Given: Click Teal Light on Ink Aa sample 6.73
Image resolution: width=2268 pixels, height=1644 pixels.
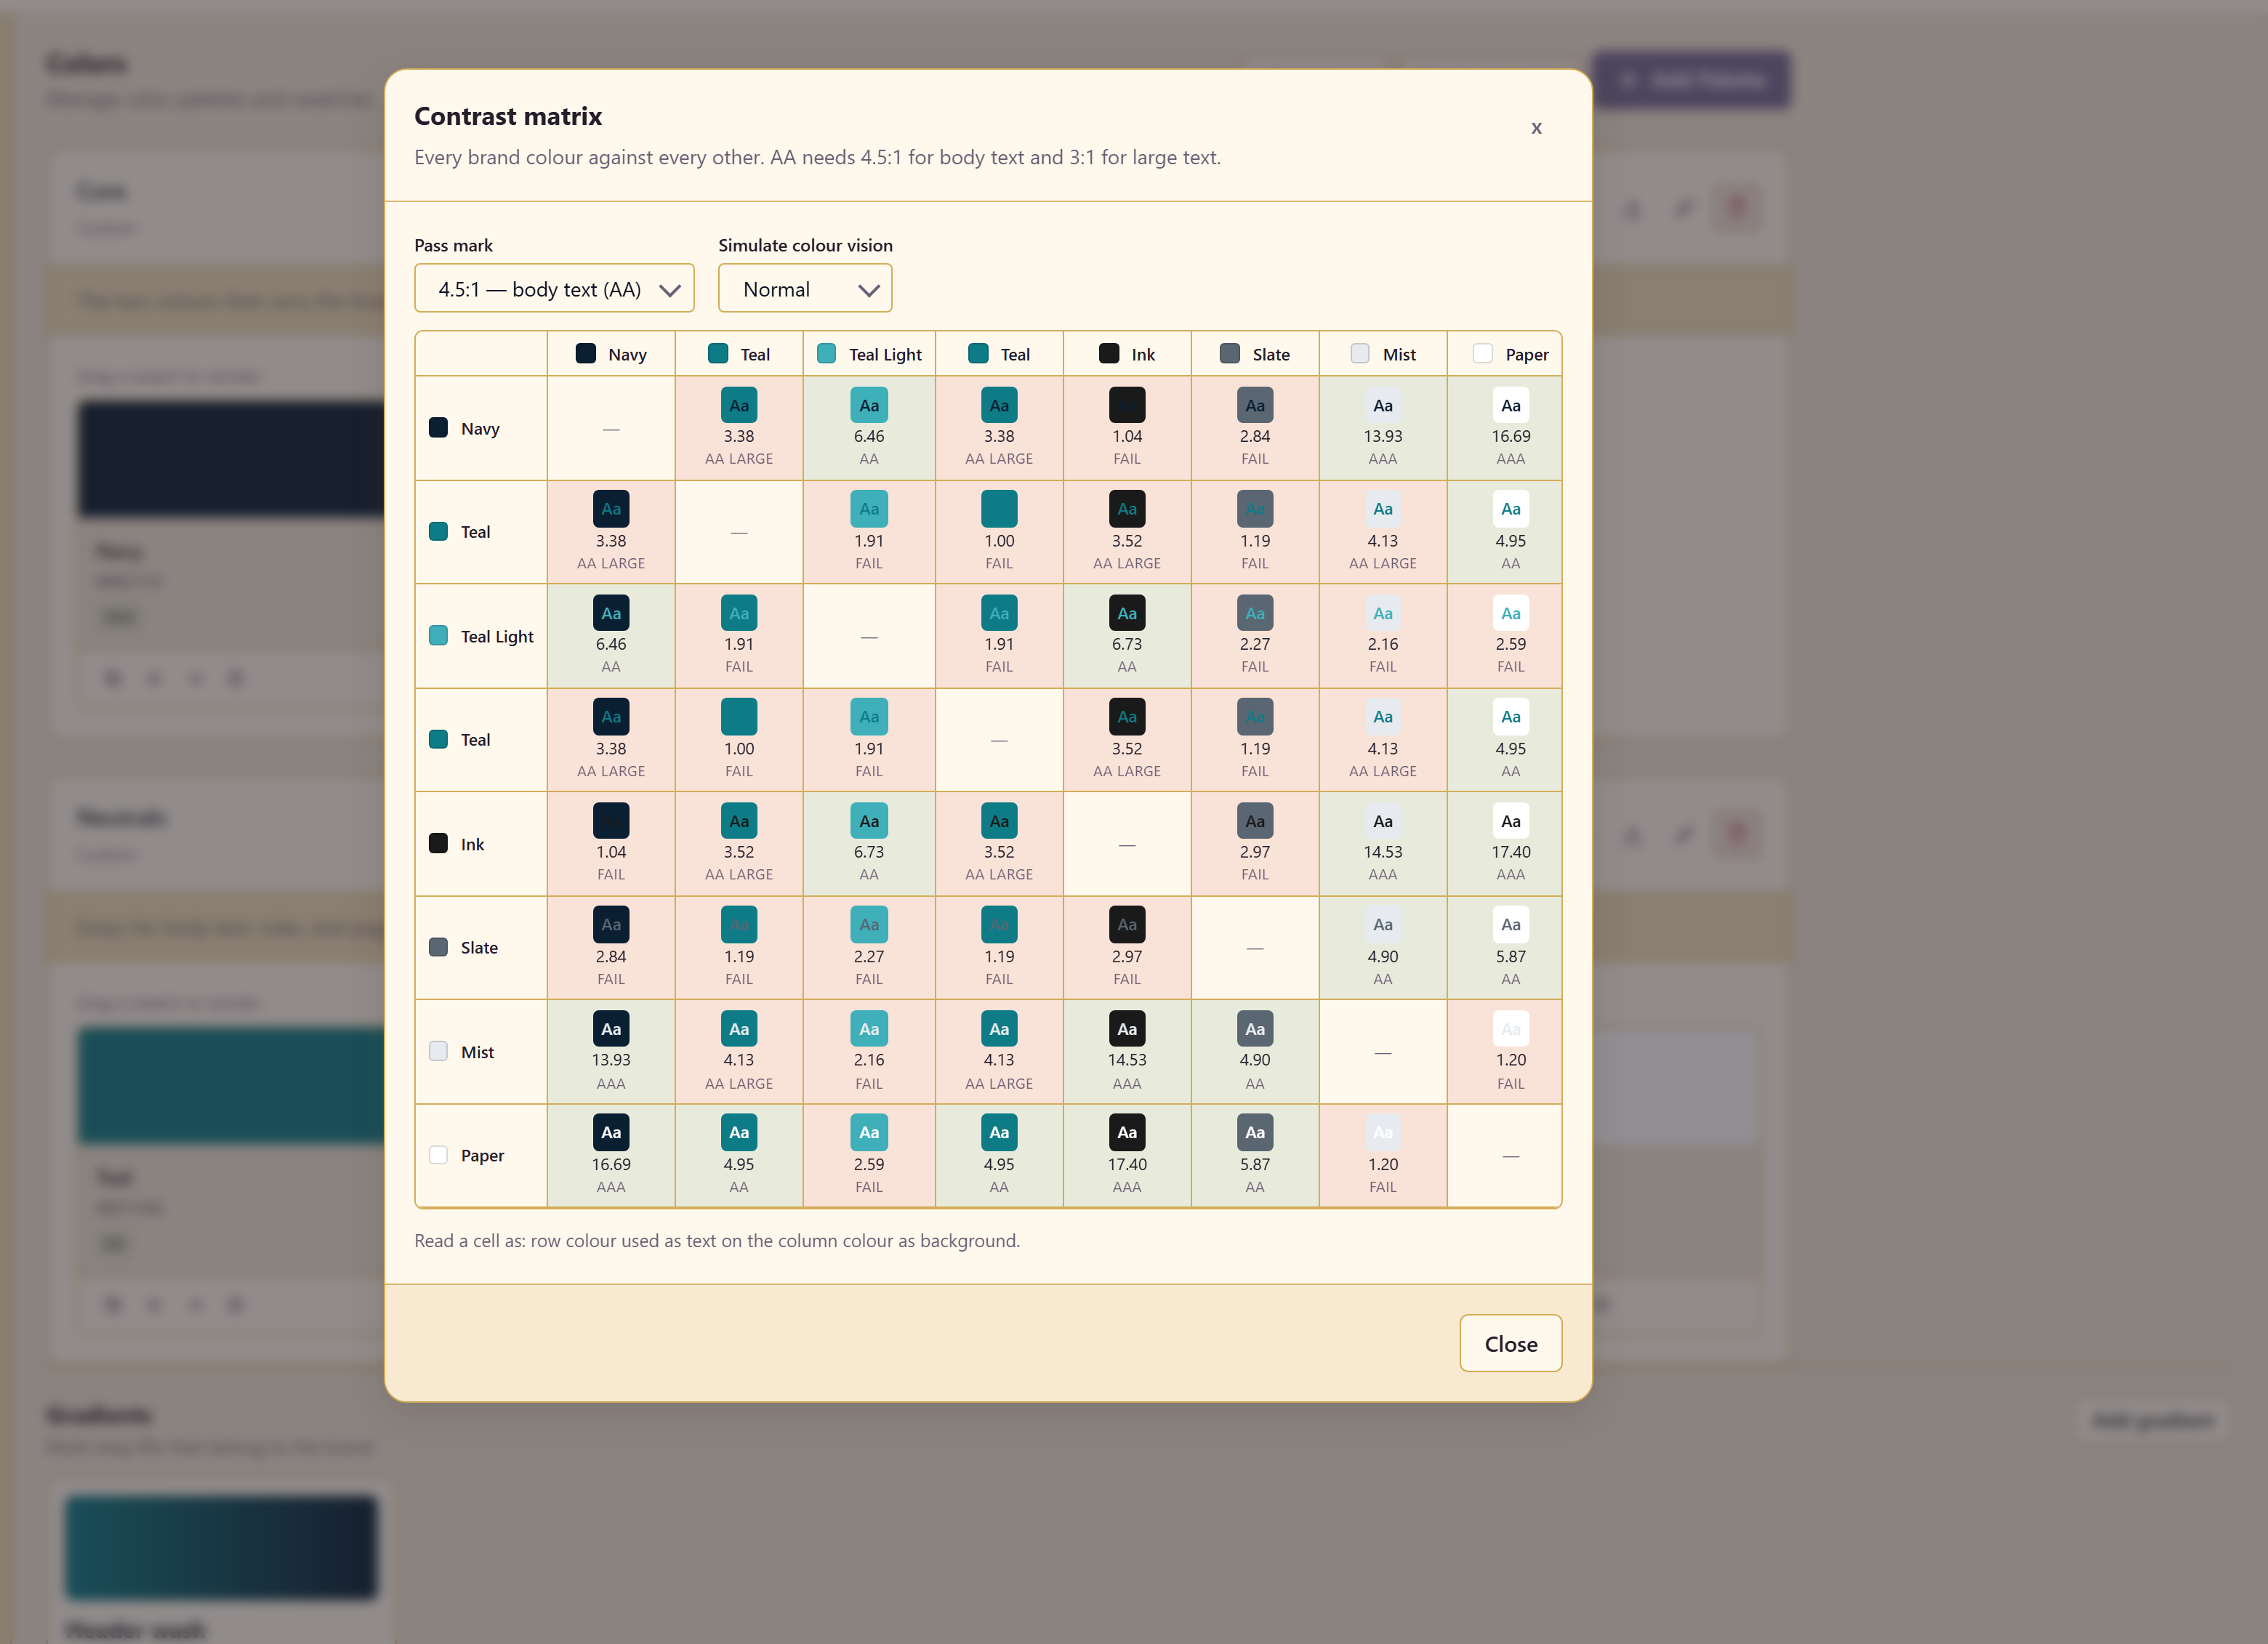Looking at the screenshot, I should pos(1127,613).
